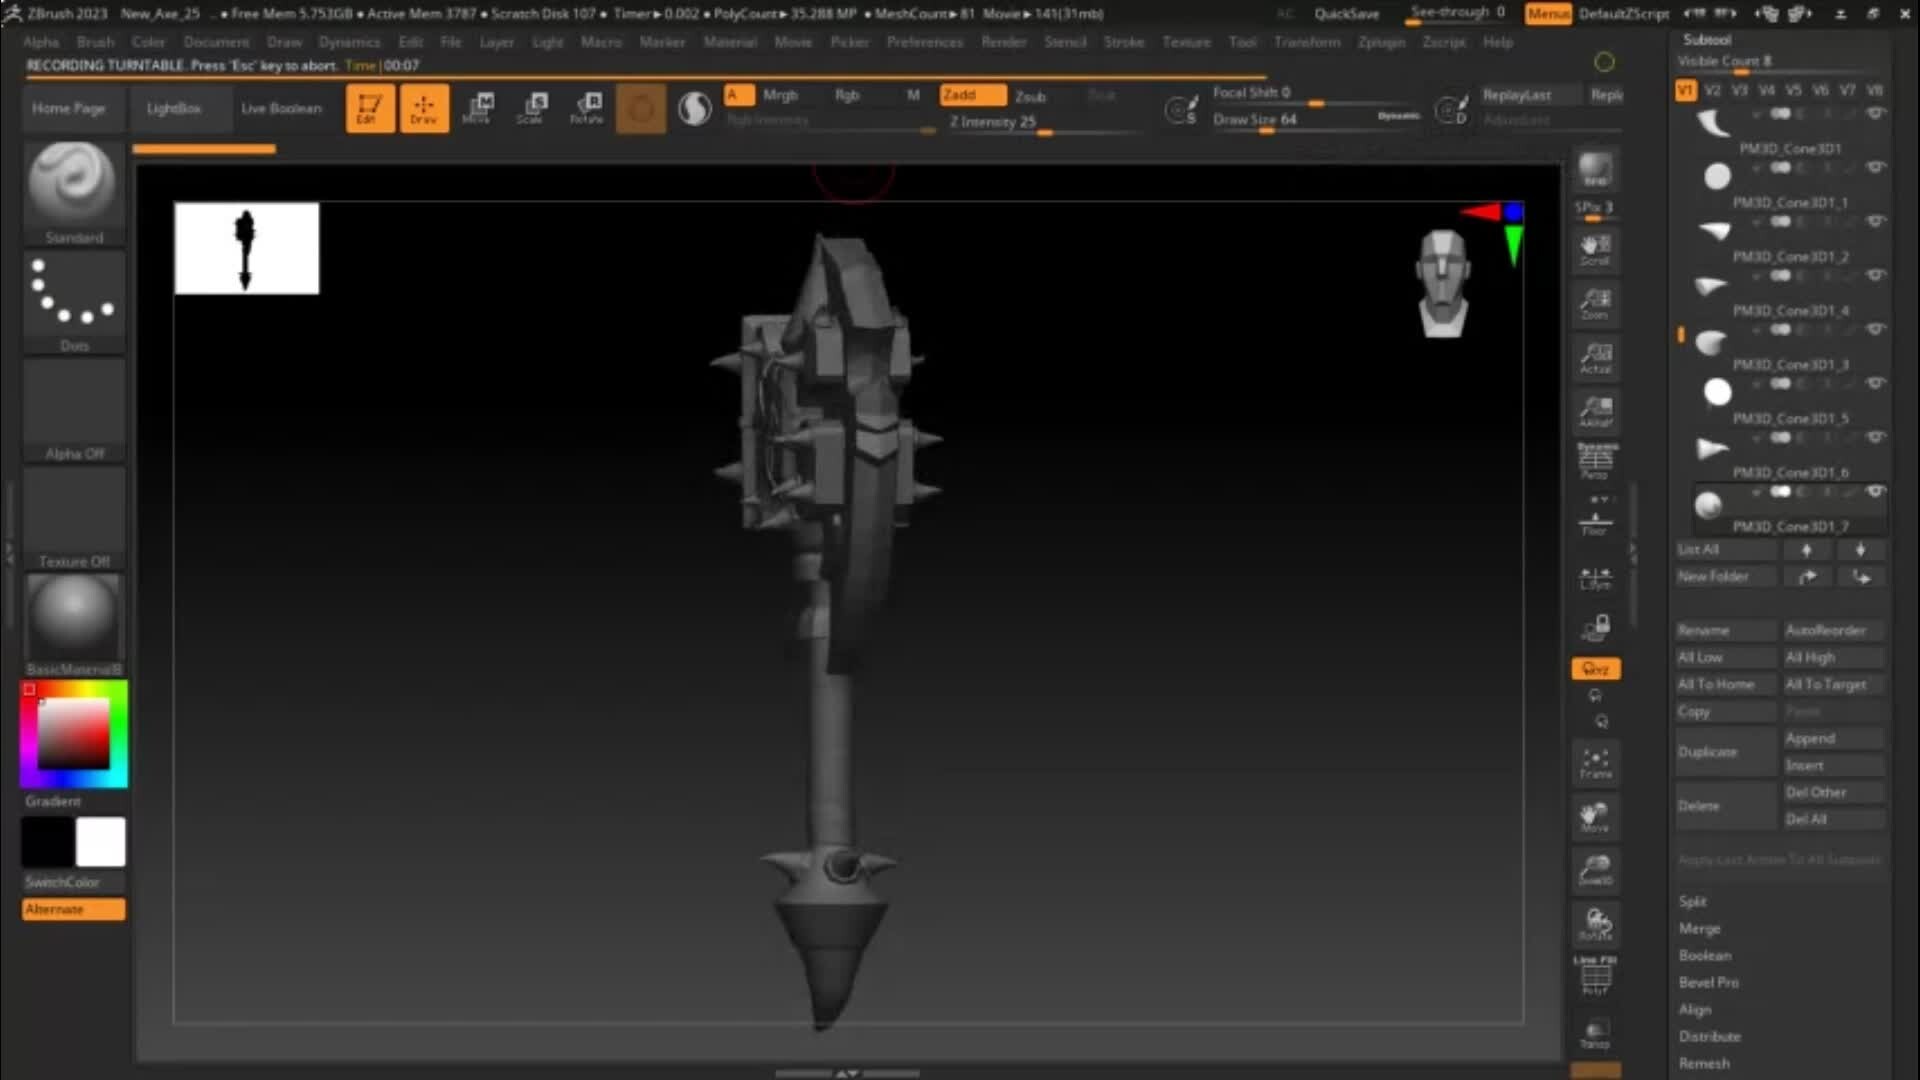Activate the Move icon on right strip
Image resolution: width=1920 pixels, height=1080 pixels.
click(1594, 817)
